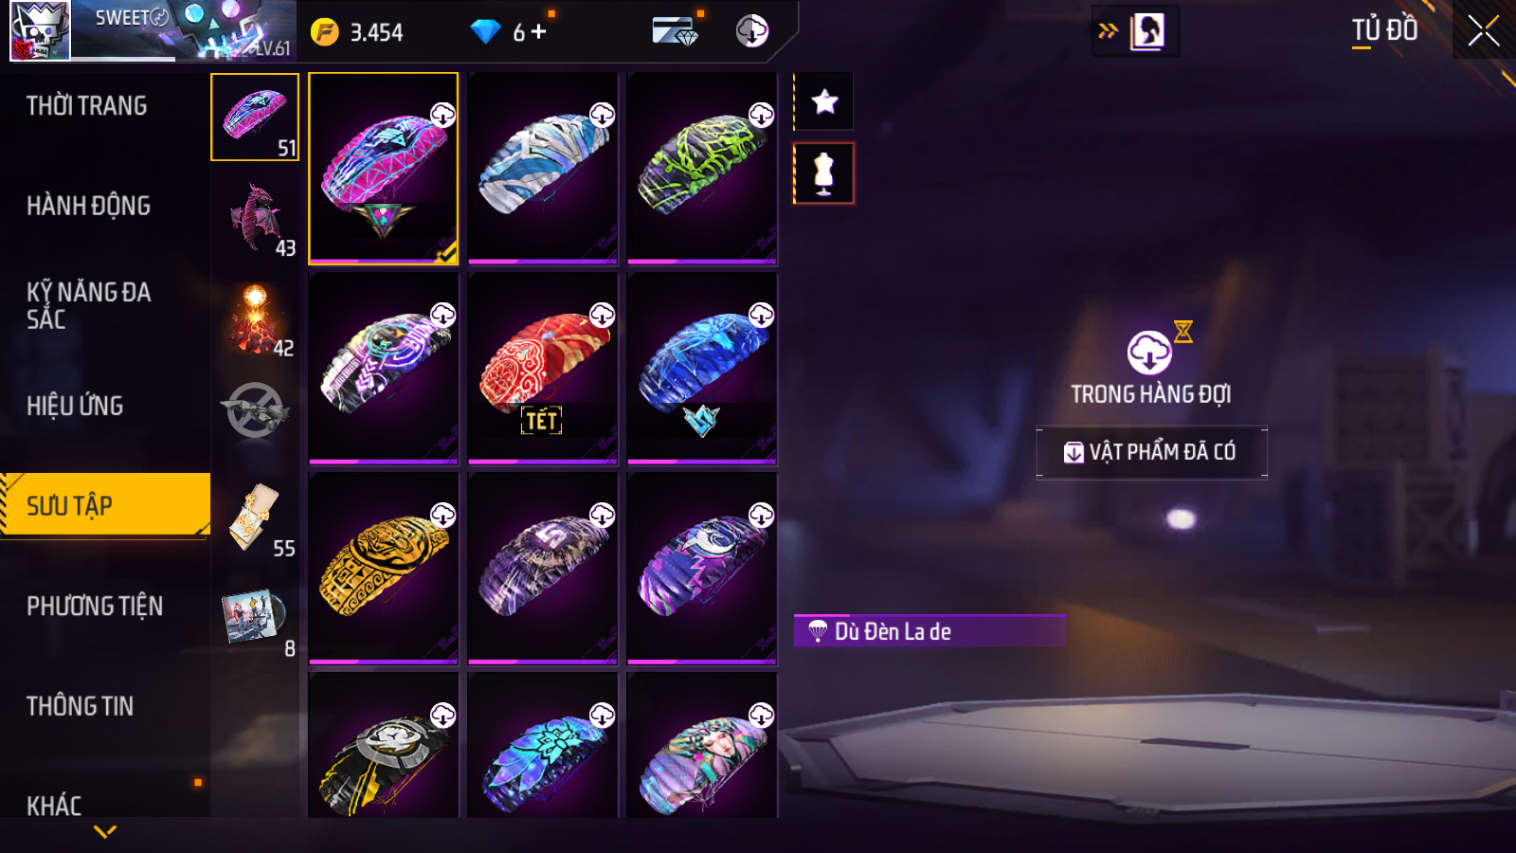Screen dimensions: 1516x853
Task: Open the voucher card icon in top bar
Action: tap(675, 31)
